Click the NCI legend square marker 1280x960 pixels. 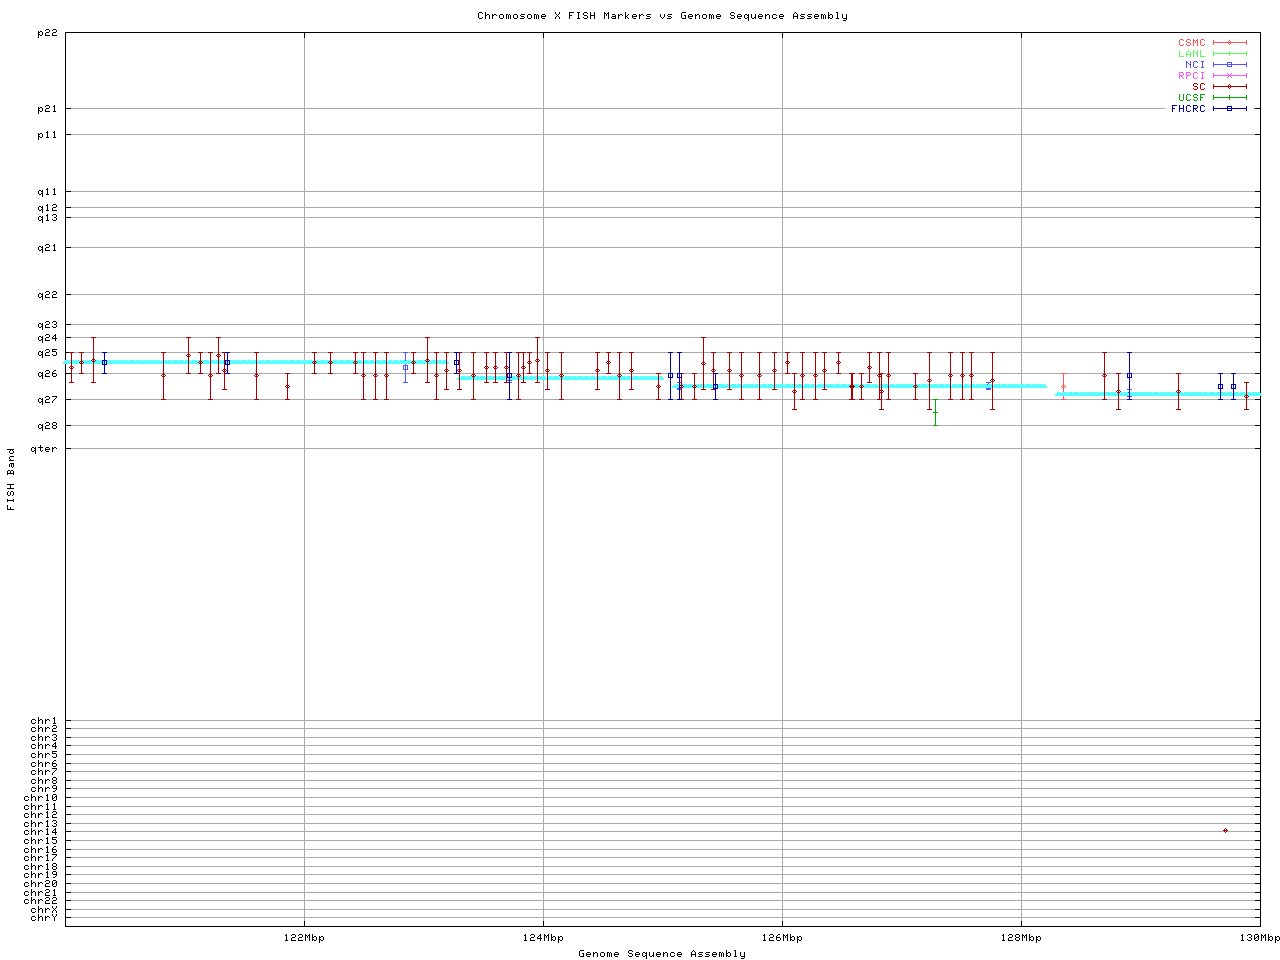[x=1230, y=65]
